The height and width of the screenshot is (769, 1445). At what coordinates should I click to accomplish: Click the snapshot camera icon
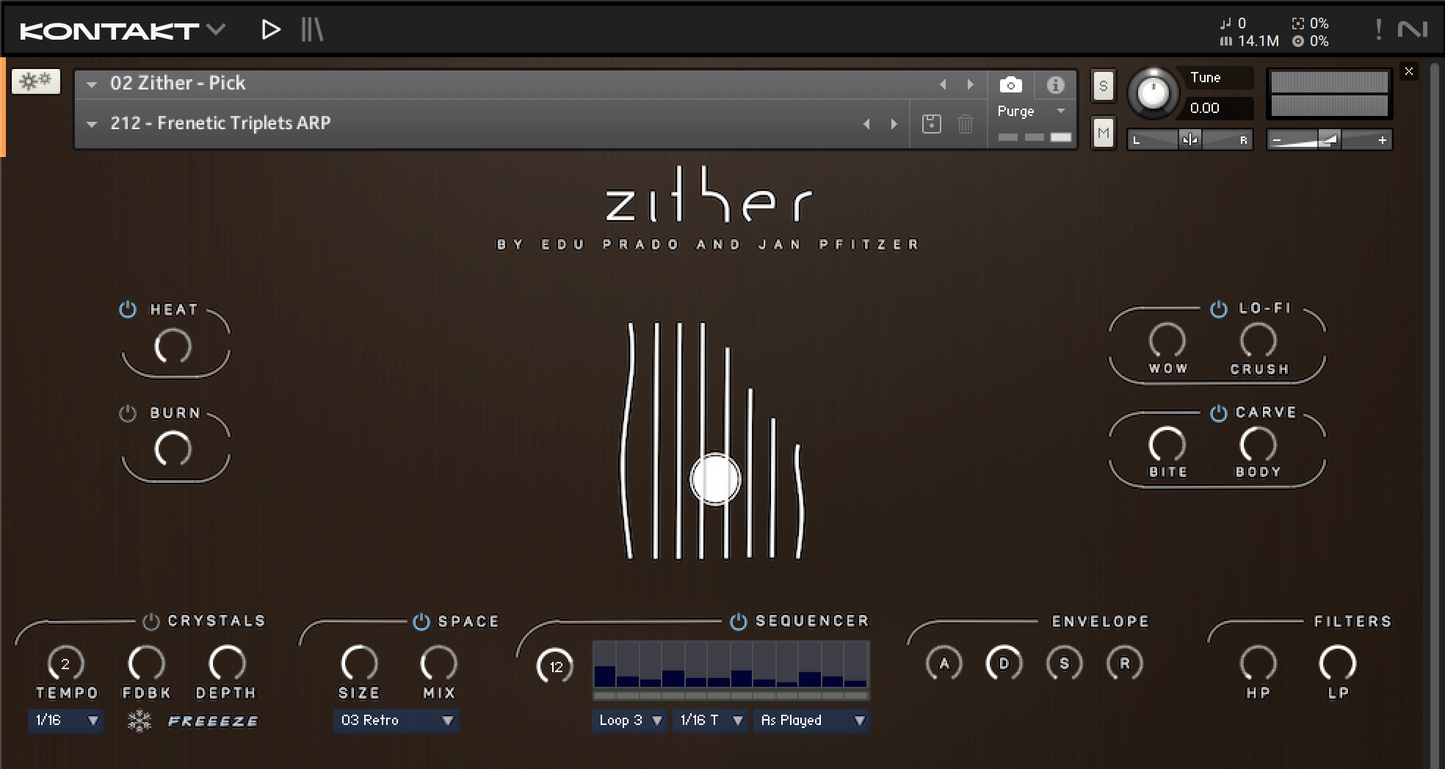point(1010,84)
